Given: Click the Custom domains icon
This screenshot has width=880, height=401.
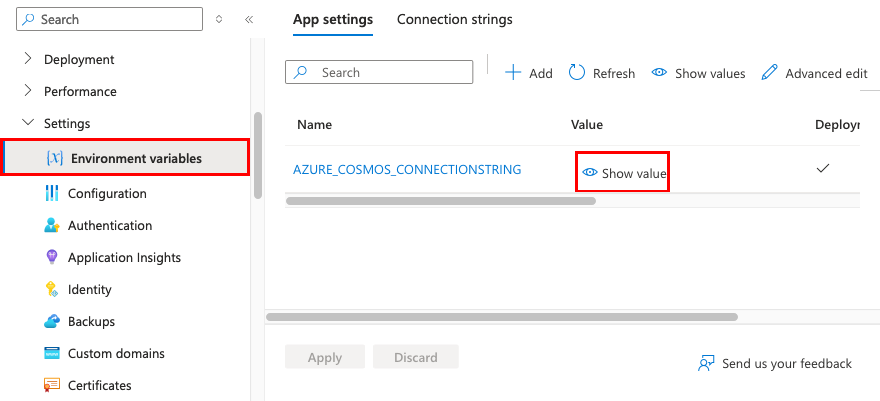Looking at the screenshot, I should pyautogui.click(x=52, y=353).
